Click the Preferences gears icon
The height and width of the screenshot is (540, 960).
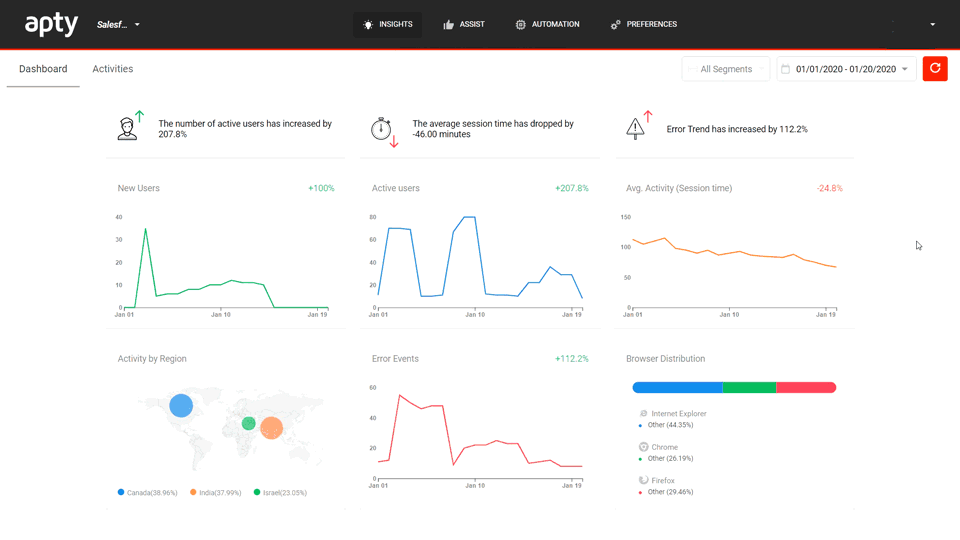pyautogui.click(x=615, y=24)
